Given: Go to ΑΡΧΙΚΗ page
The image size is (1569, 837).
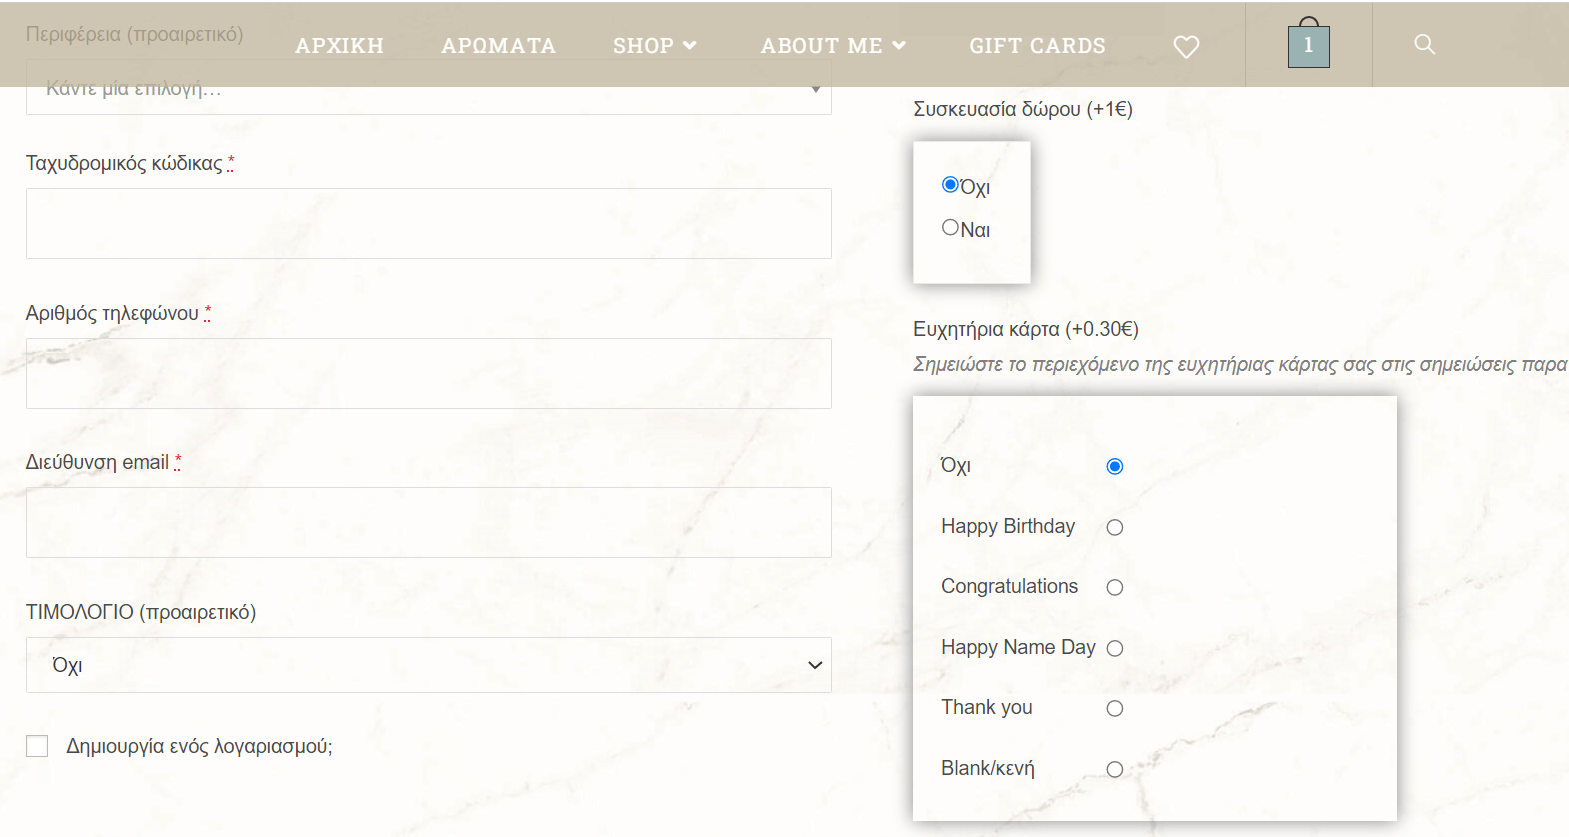Looking at the screenshot, I should (x=339, y=46).
